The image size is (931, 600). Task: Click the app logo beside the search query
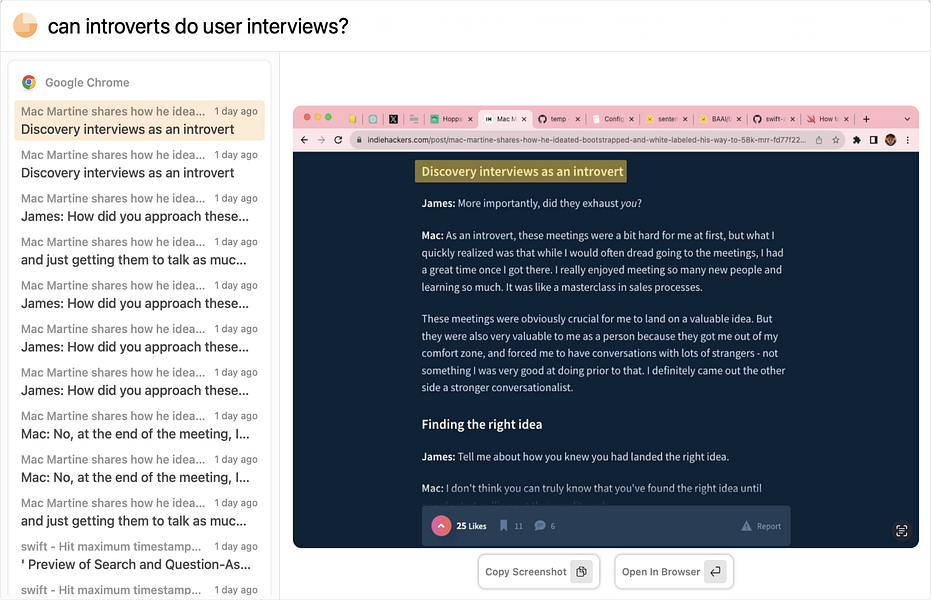click(25, 25)
